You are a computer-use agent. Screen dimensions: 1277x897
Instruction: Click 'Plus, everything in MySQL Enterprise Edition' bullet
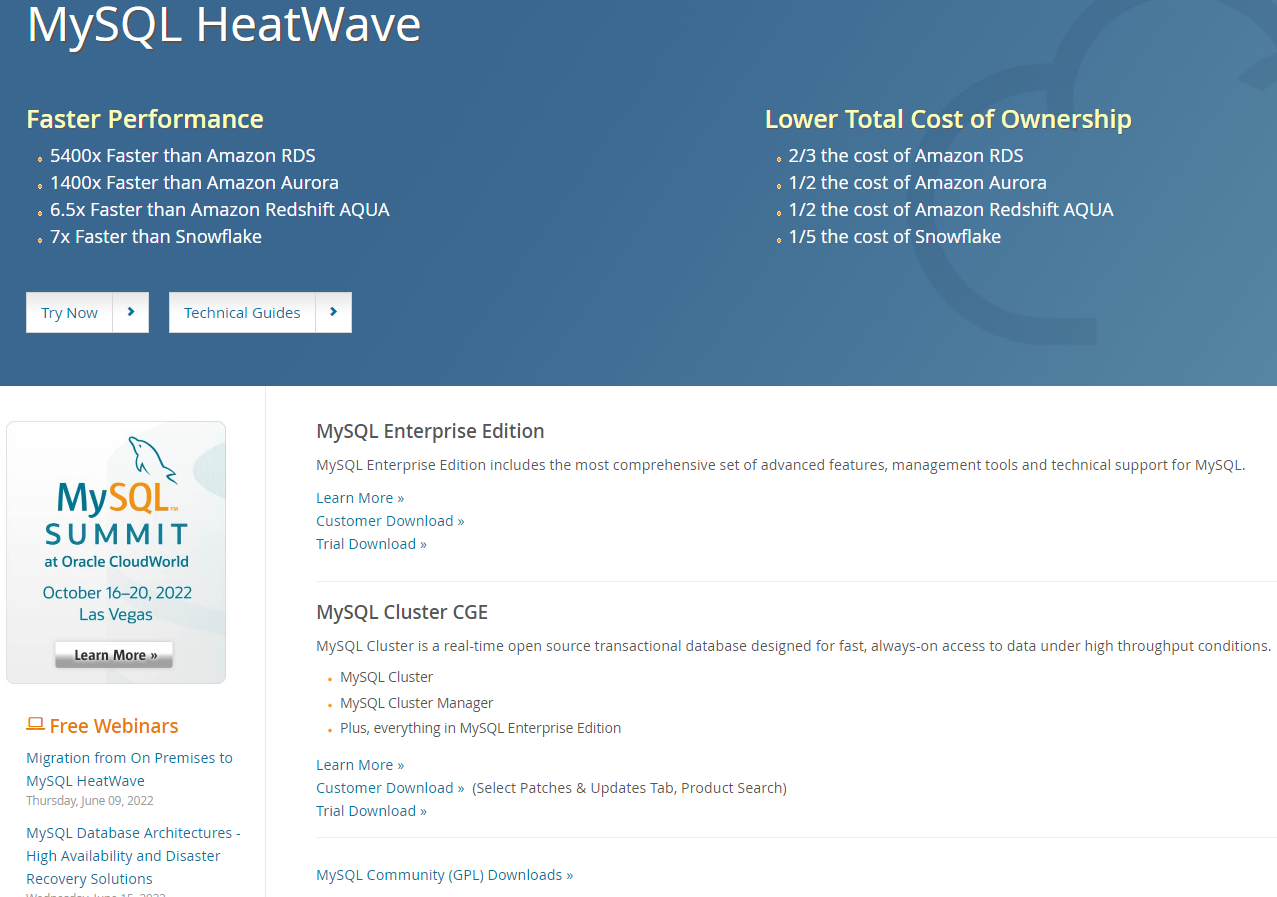pyautogui.click(x=481, y=728)
